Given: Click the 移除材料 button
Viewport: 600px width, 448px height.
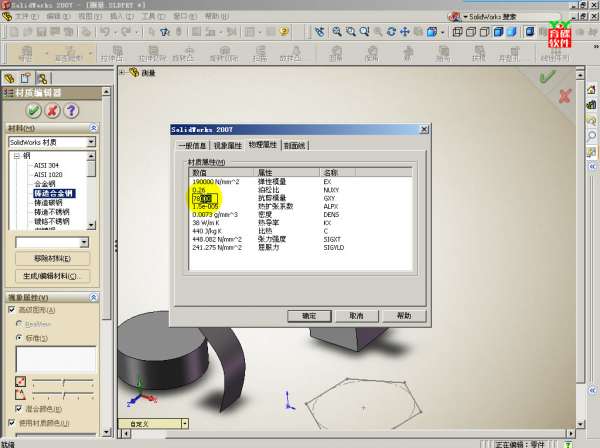Looking at the screenshot, I should tap(50, 258).
